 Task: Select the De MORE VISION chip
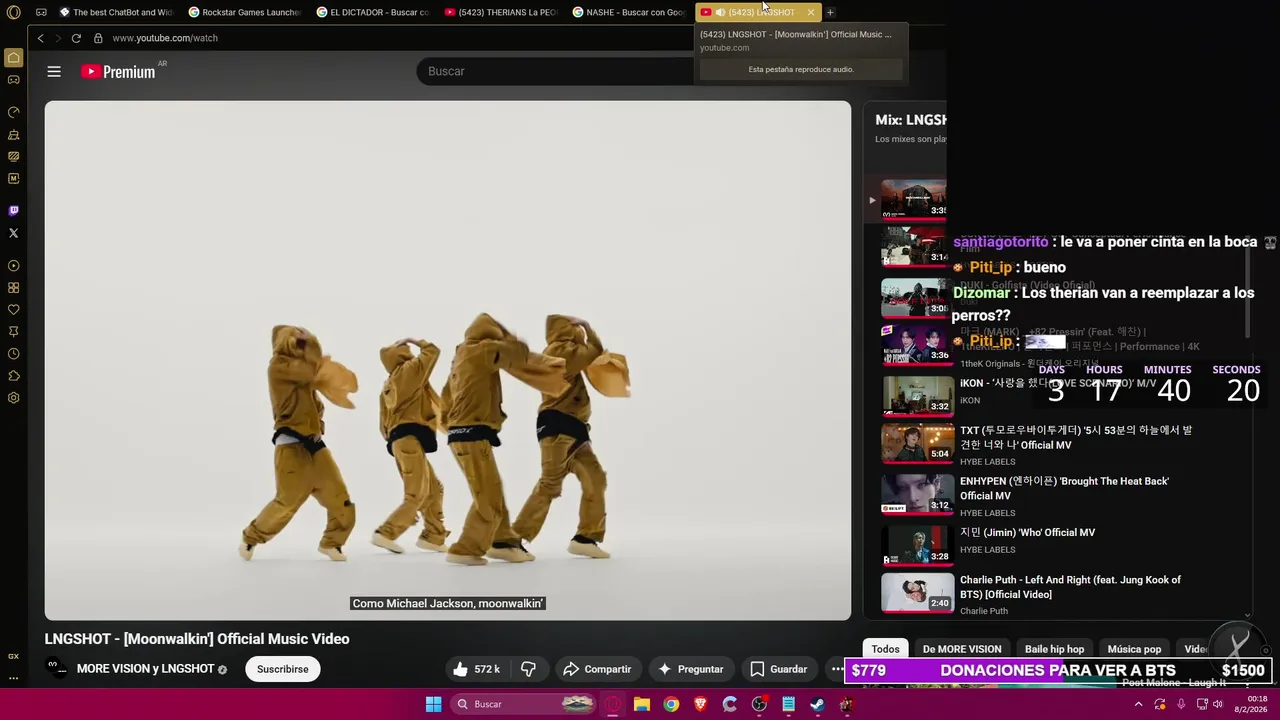(962, 649)
